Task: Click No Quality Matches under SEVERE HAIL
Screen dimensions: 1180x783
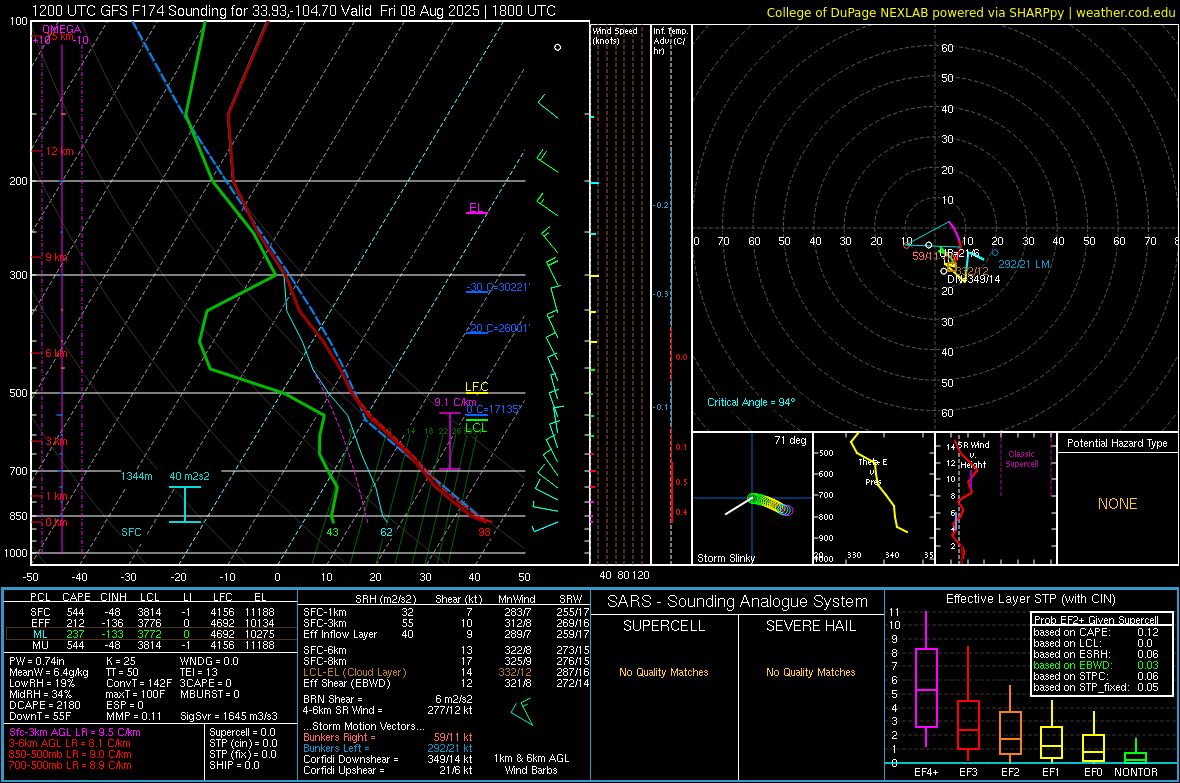Action: point(810,672)
